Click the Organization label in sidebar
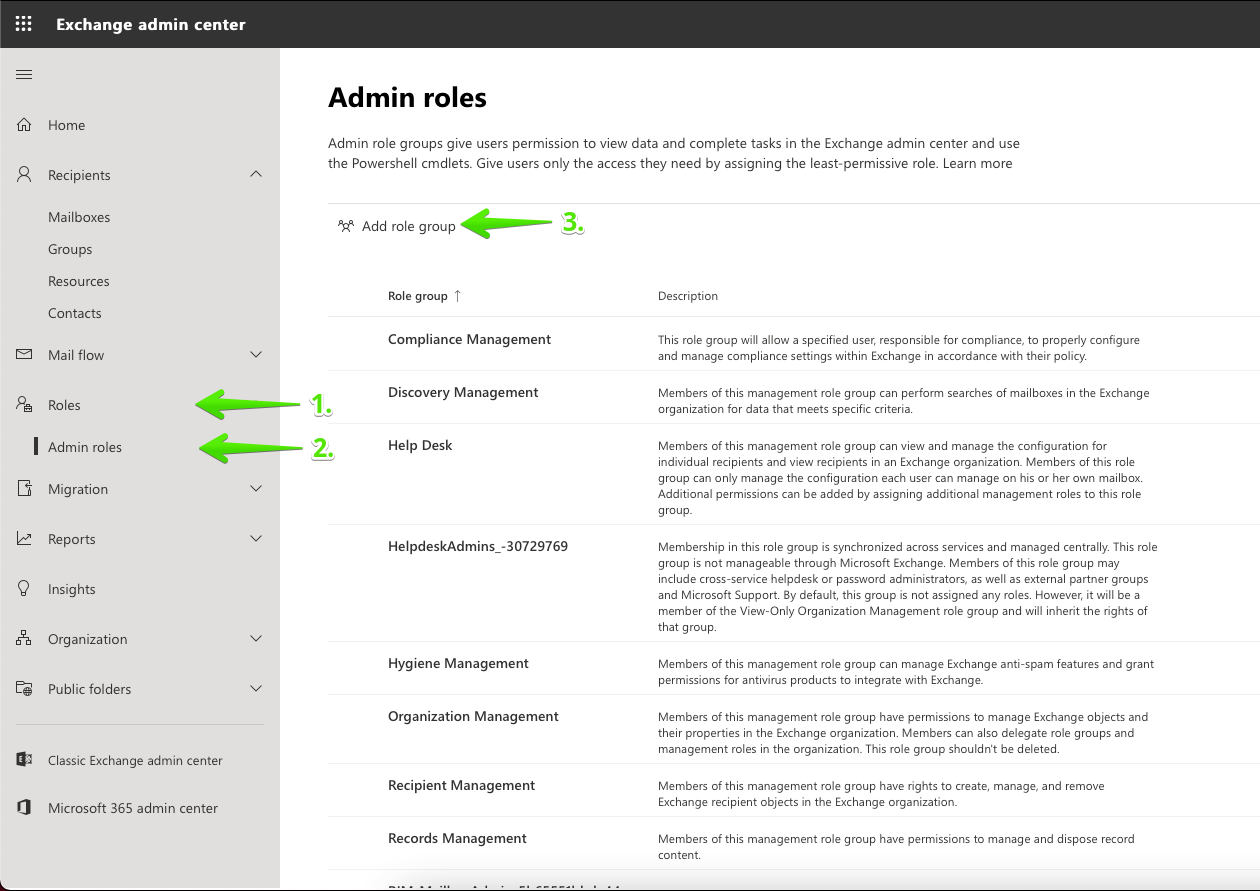 pos(88,639)
